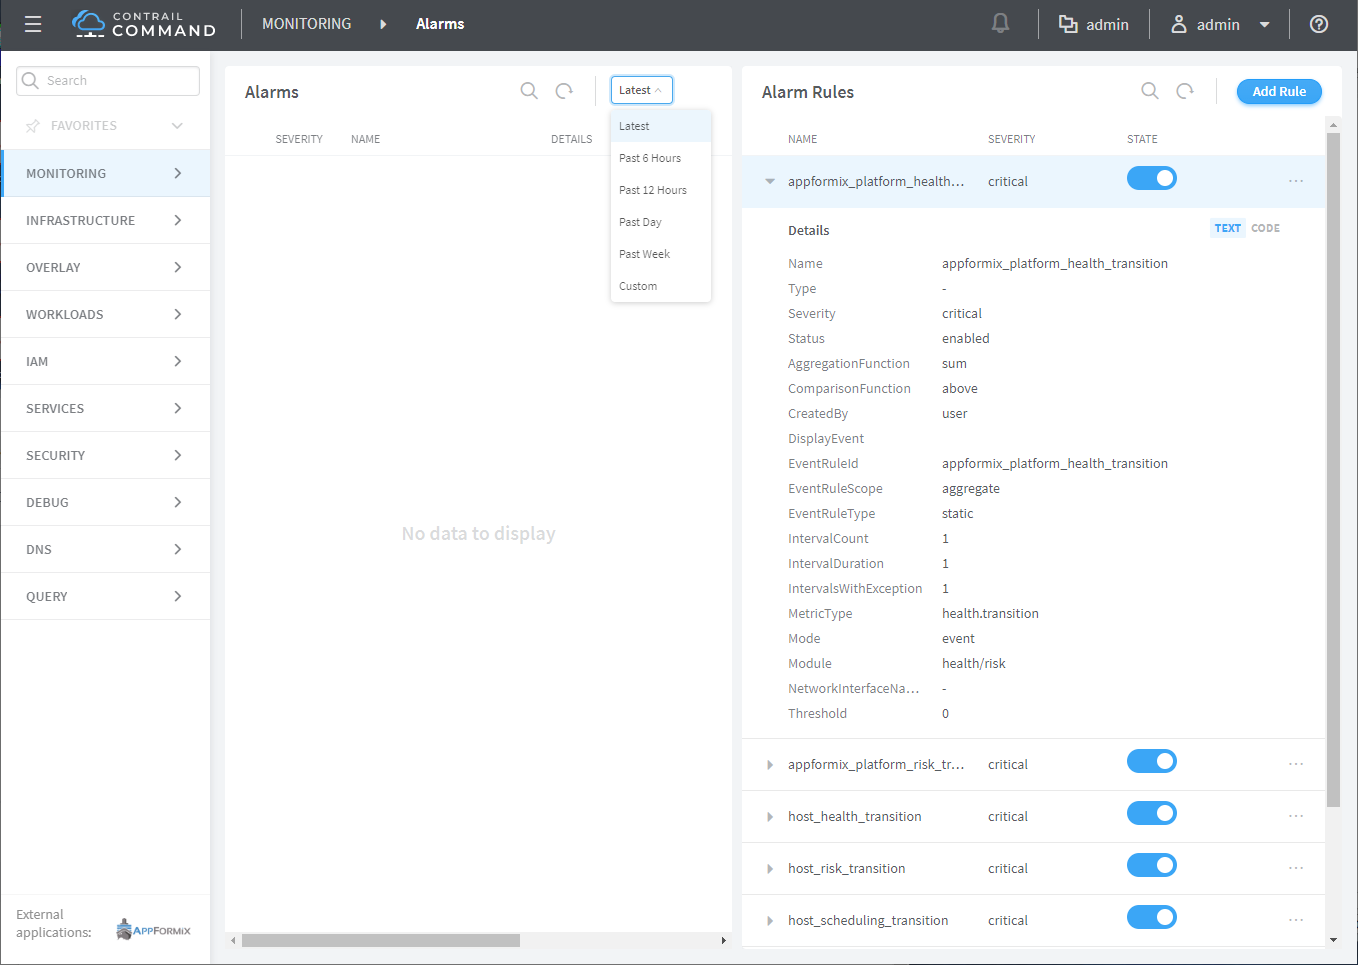Open the MONITORING sidebar section
Image resolution: width=1358 pixels, height=965 pixels.
pyautogui.click(x=105, y=173)
